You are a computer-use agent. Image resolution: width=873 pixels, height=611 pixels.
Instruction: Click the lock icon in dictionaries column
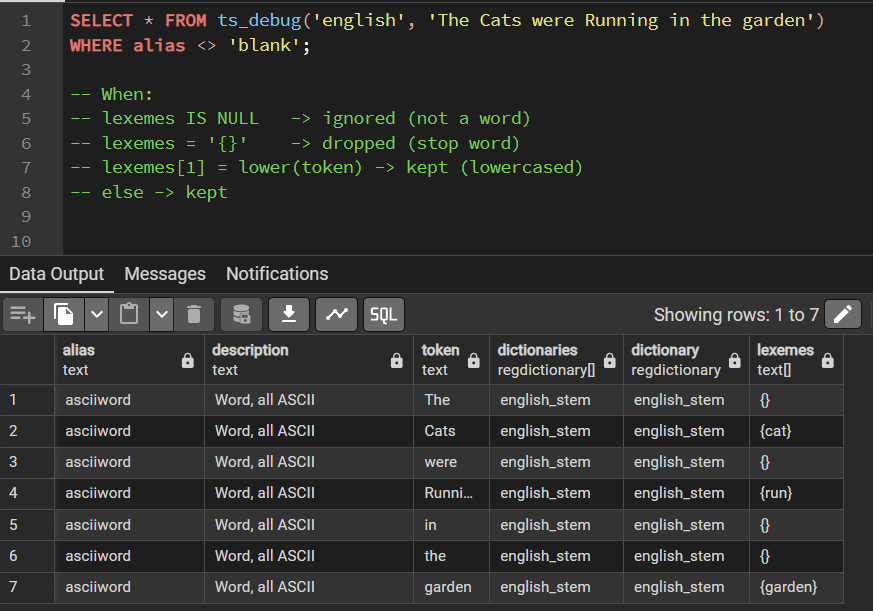(x=610, y=361)
